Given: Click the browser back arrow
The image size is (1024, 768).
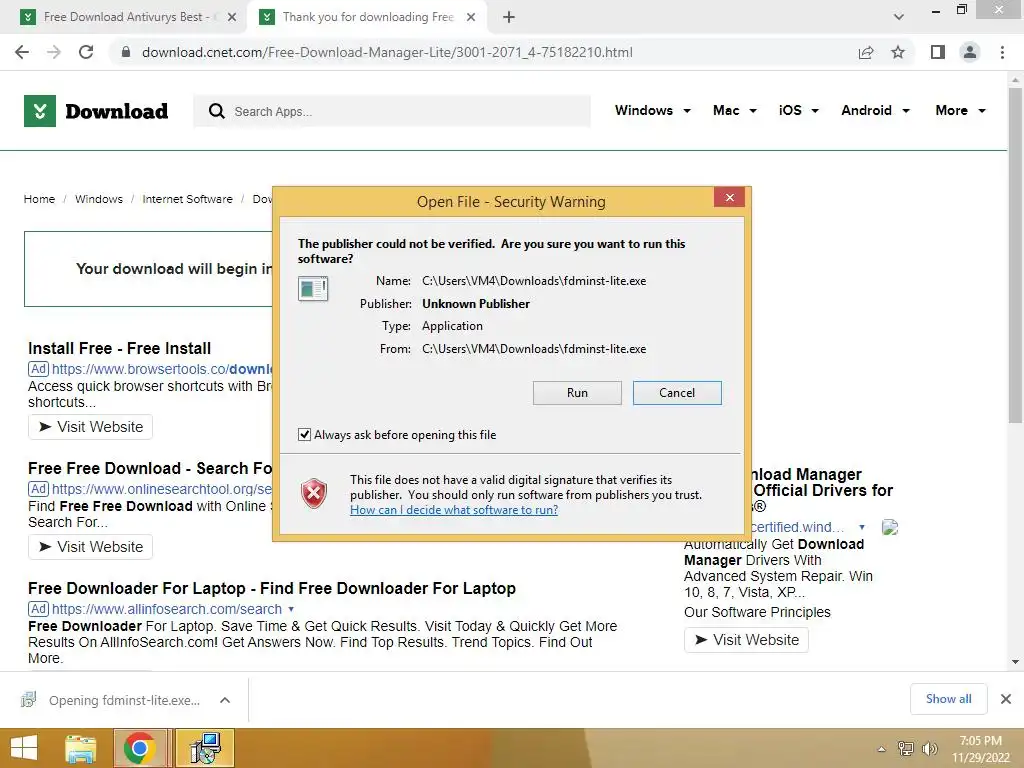Looking at the screenshot, I should coord(22,52).
